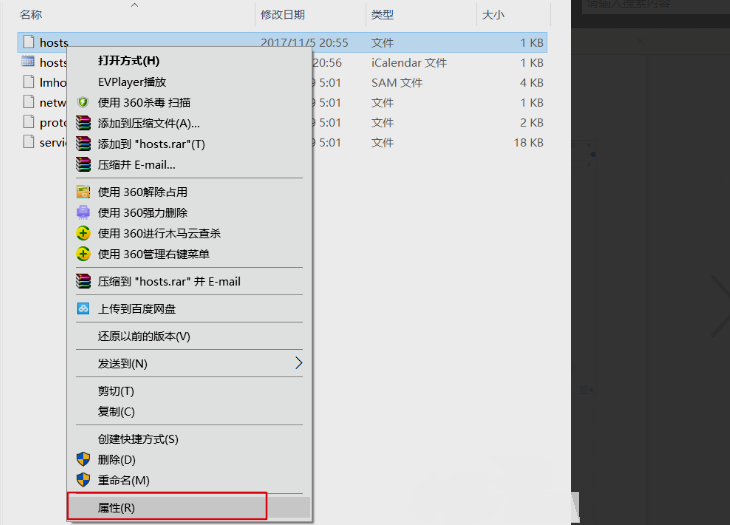Viewport: 730px width, 525px height.
Task: Choose 添加到压缩文件(A)... option
Action: pos(189,123)
